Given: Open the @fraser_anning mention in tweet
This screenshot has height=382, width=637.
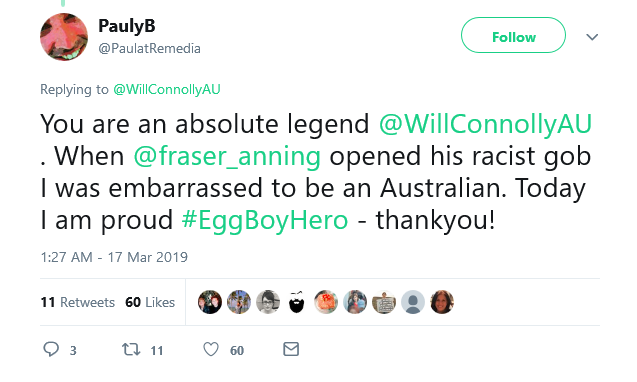Looking at the screenshot, I should point(227,156).
